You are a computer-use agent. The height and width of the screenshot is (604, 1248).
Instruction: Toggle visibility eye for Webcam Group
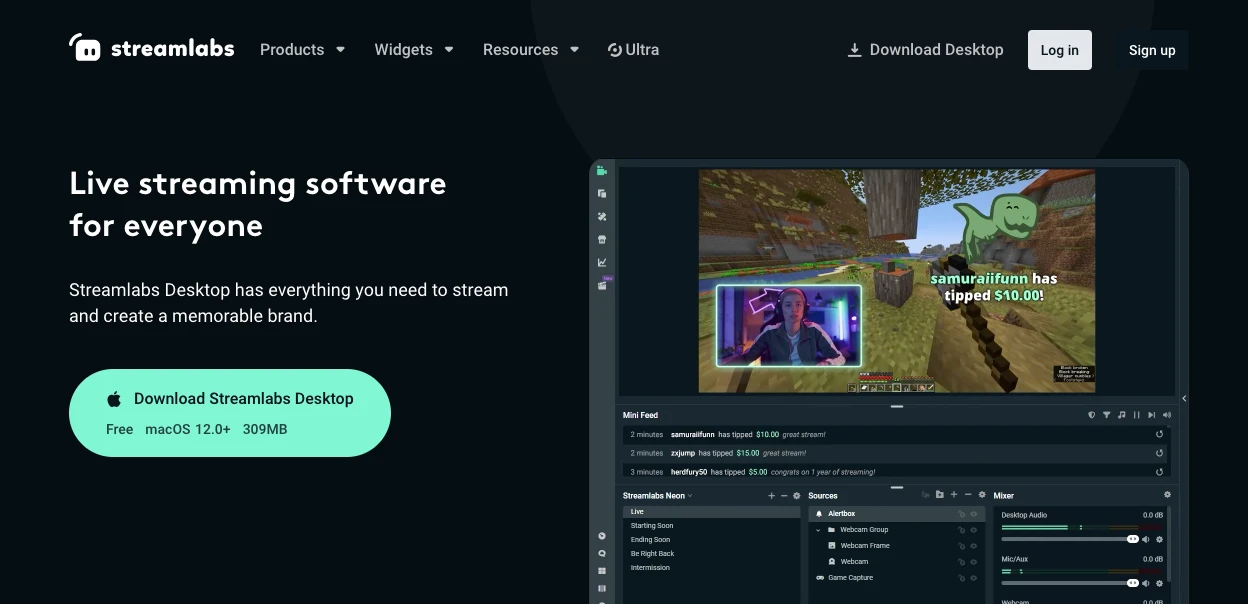click(974, 530)
